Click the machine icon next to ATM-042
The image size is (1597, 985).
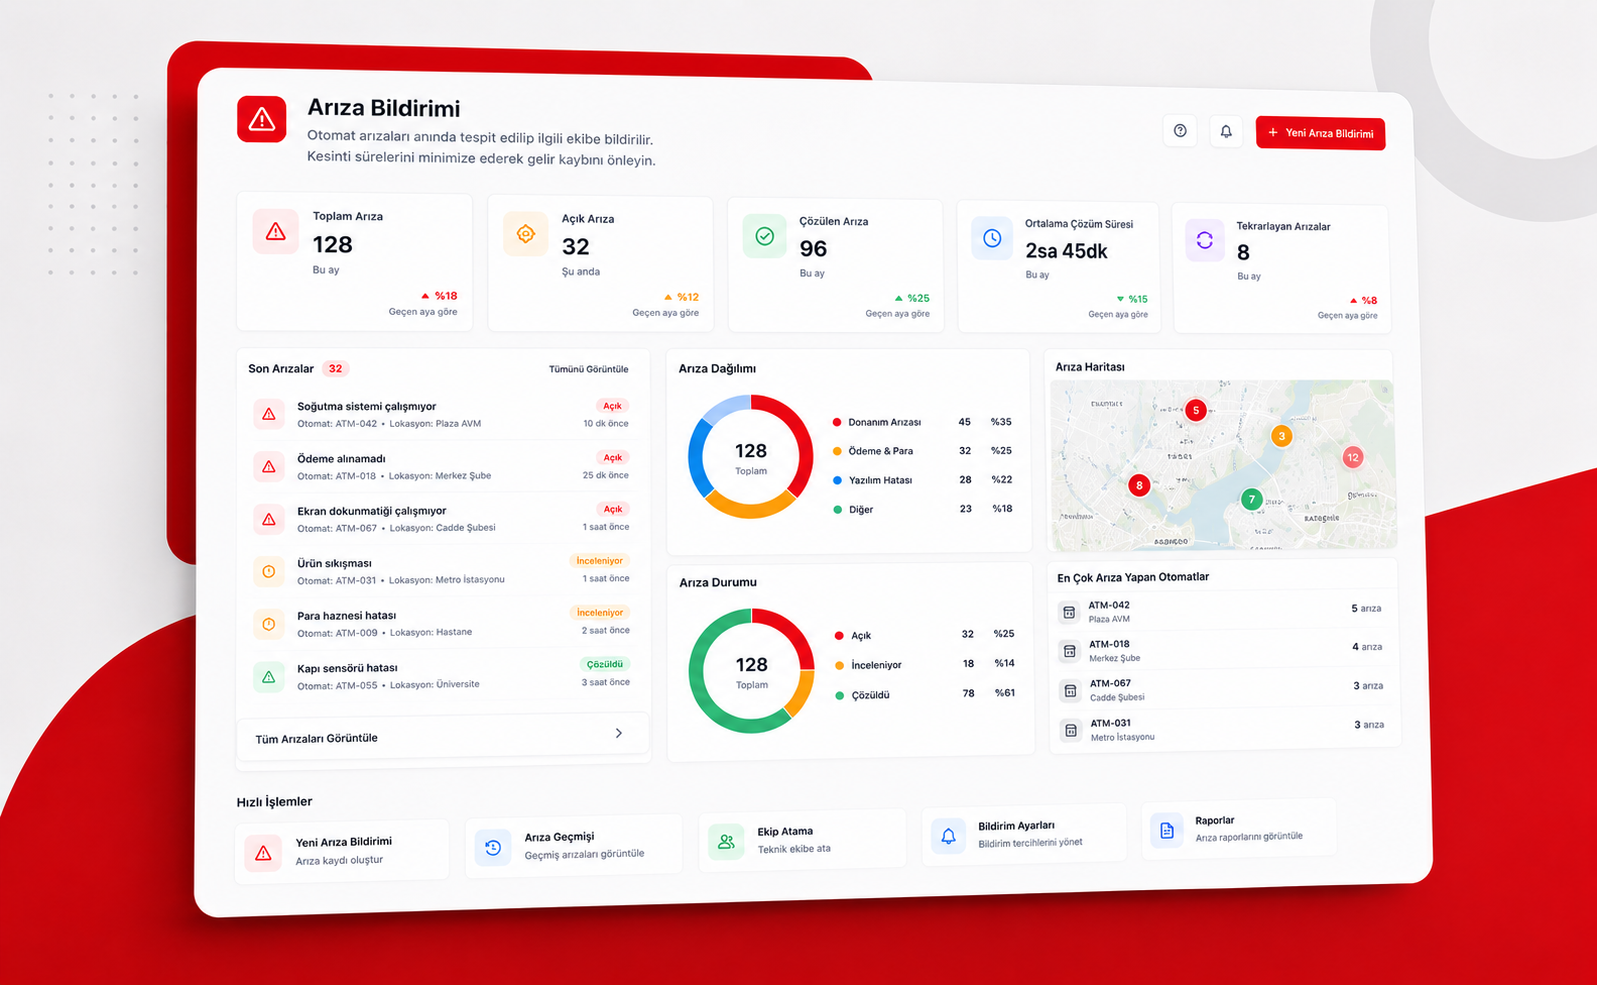tap(1069, 612)
